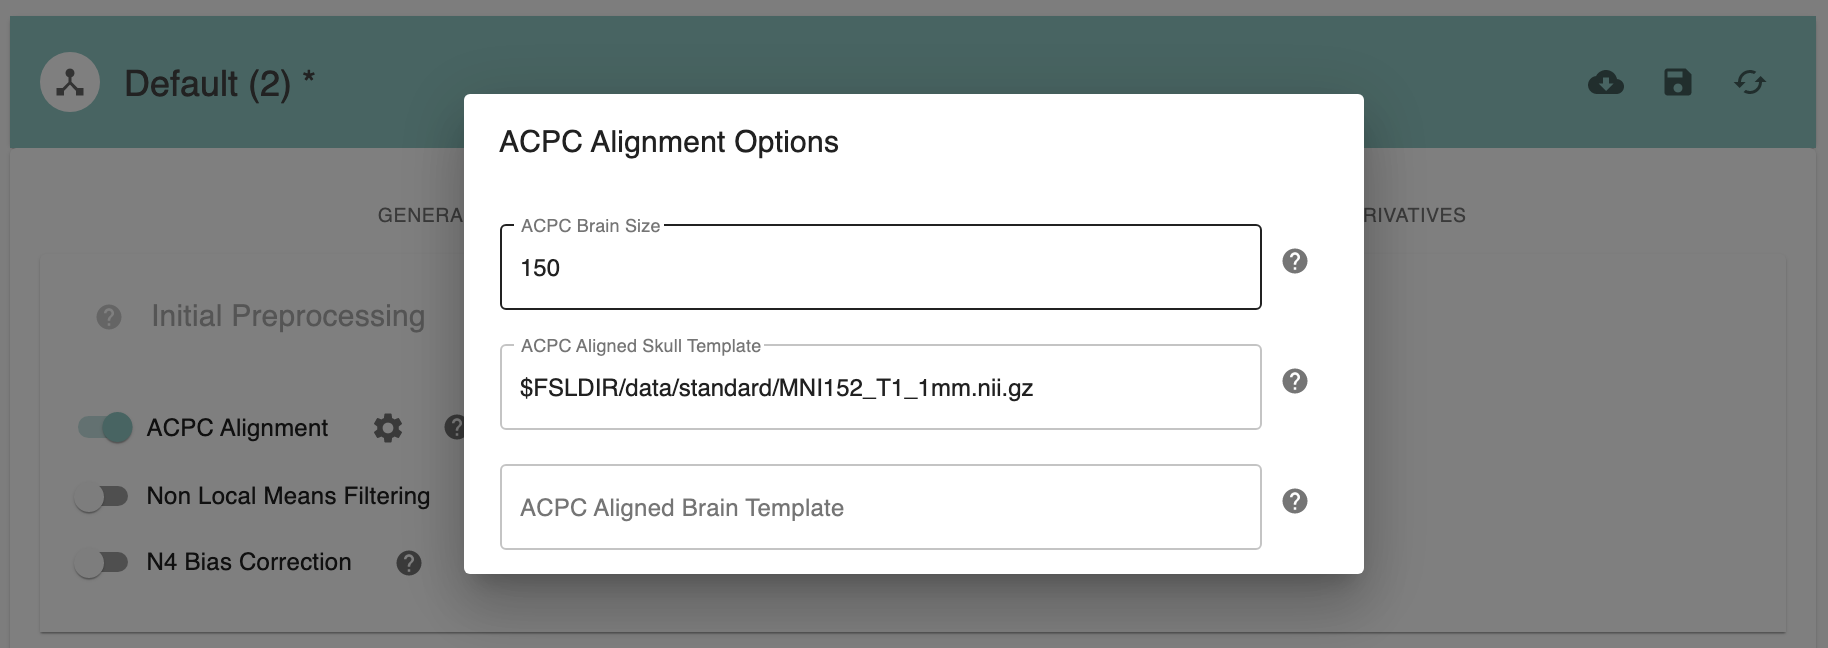The image size is (1828, 648).
Task: Turn on N4 Bias Correction
Action: point(102,563)
